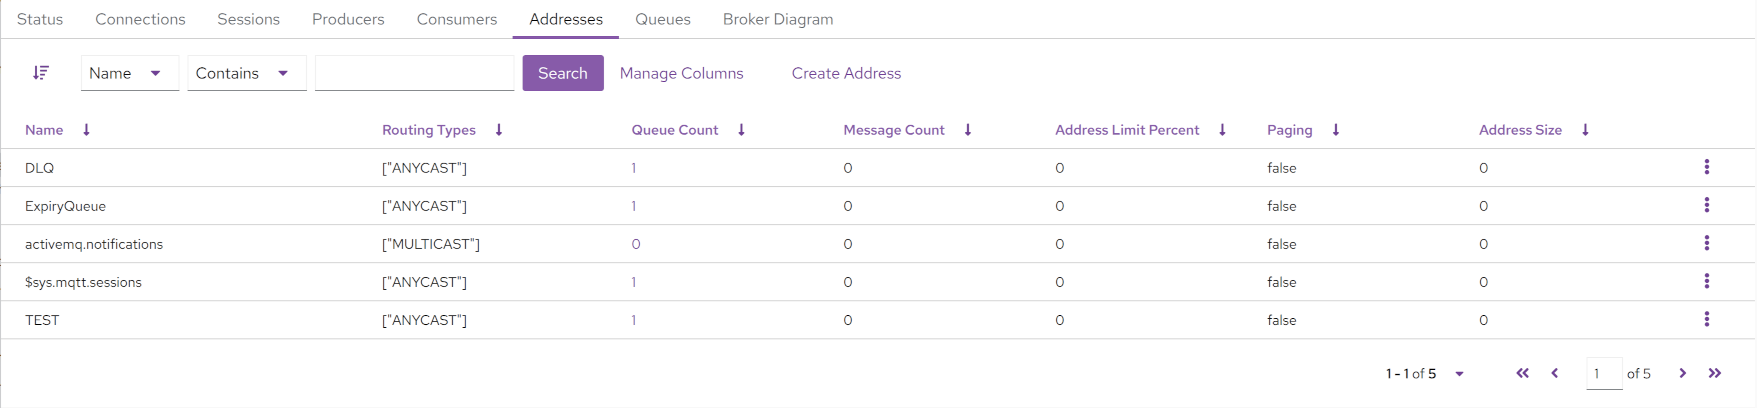Screen dimensions: 1757x408
Task: Go to the next page of results
Action: (x=1683, y=373)
